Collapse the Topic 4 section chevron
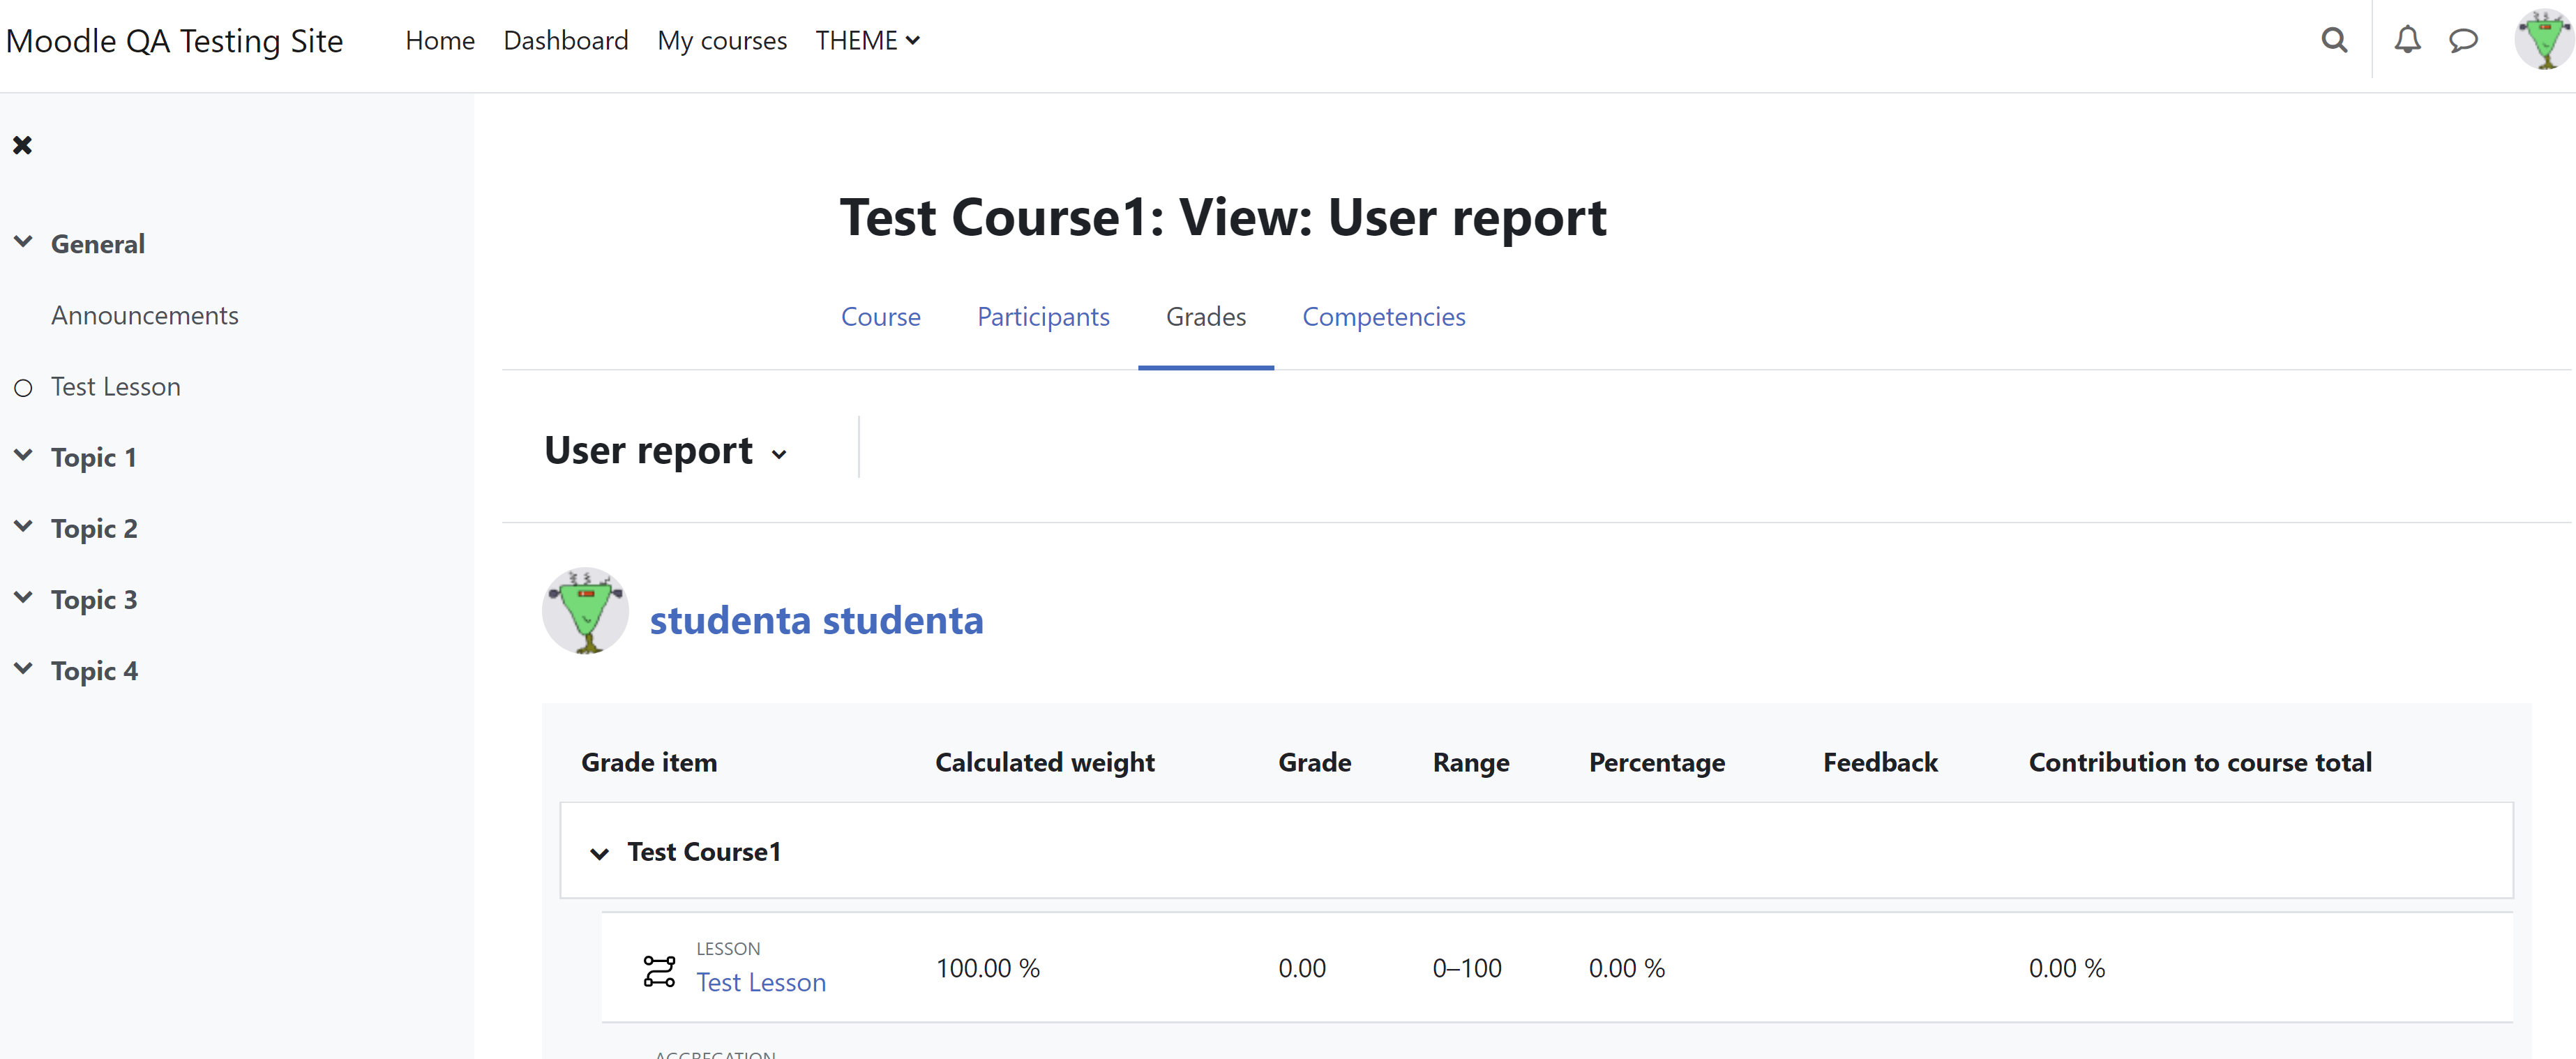This screenshot has height=1059, width=2576. pos(23,668)
